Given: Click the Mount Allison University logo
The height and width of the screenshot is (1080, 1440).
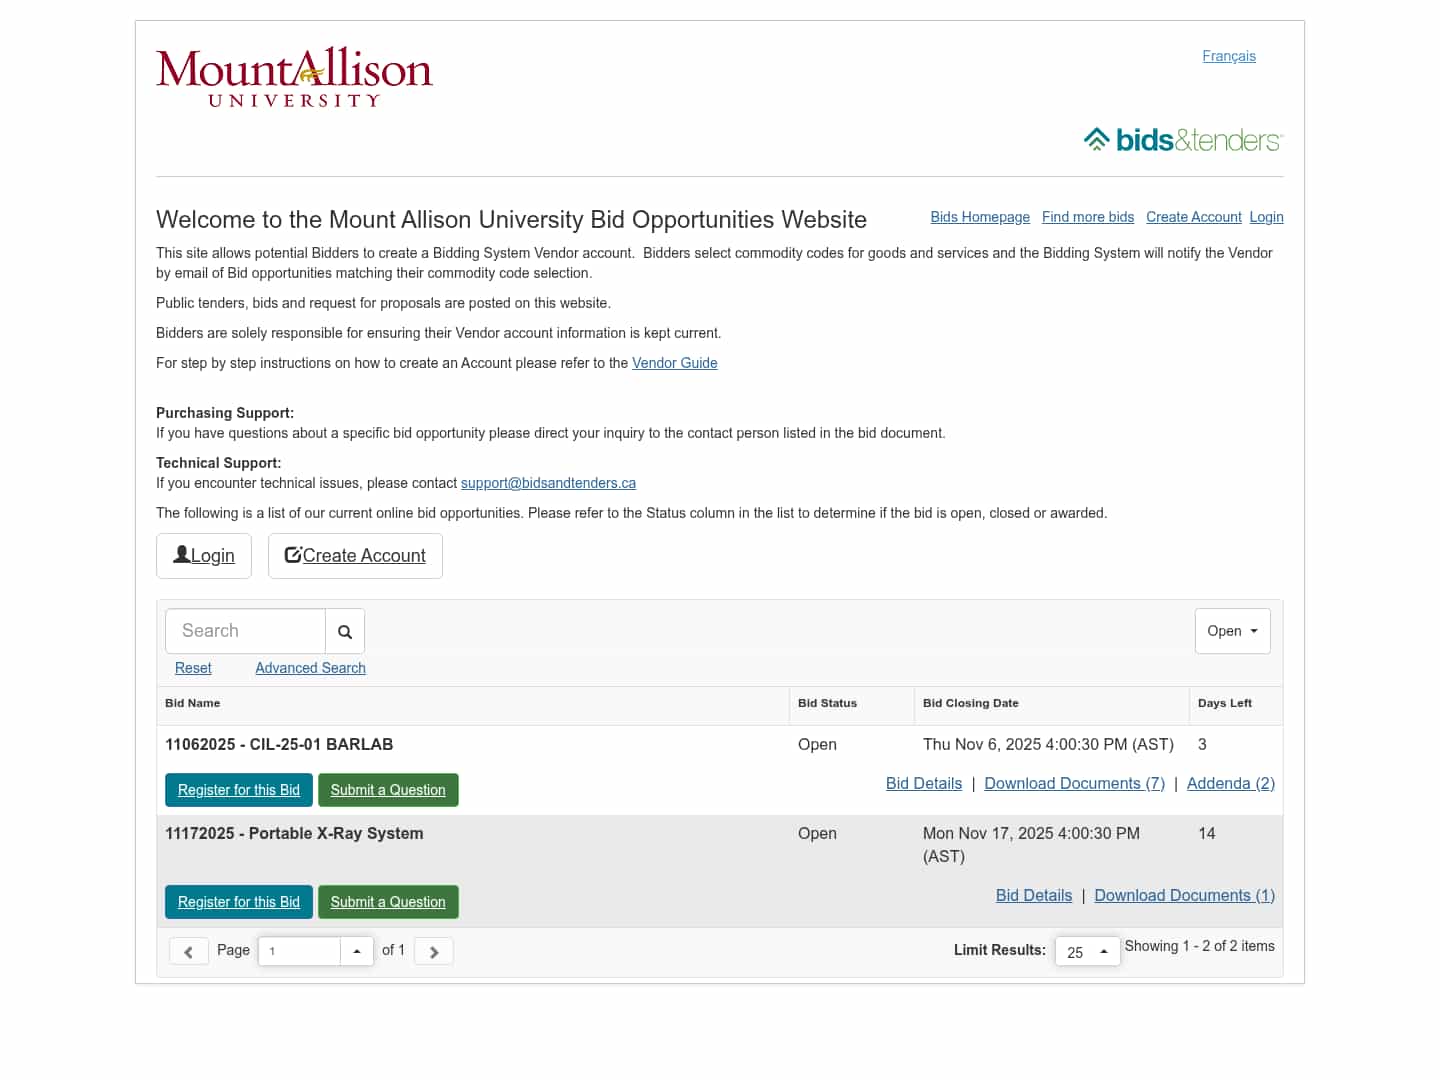Looking at the screenshot, I should [x=294, y=77].
